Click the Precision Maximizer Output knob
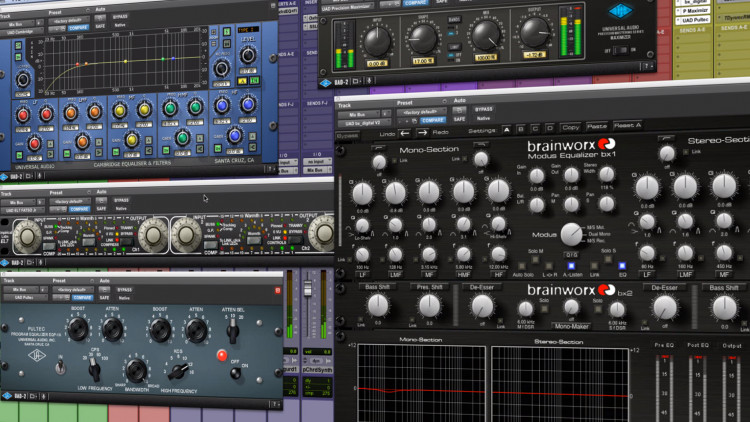 point(534,33)
